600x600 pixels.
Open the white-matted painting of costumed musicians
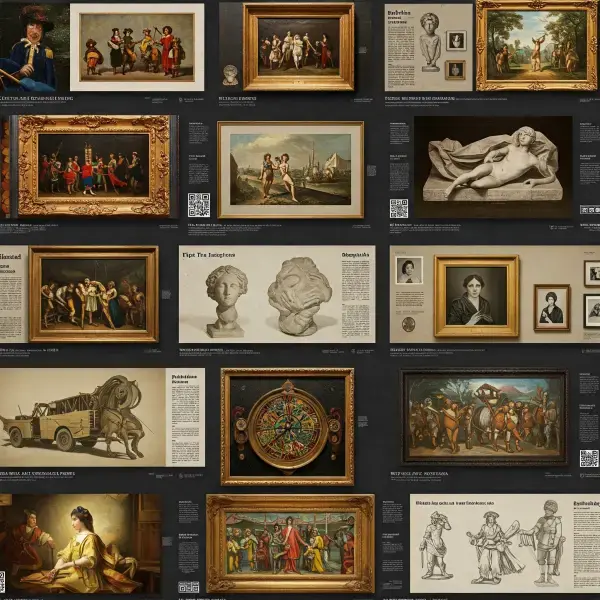click(x=137, y=47)
